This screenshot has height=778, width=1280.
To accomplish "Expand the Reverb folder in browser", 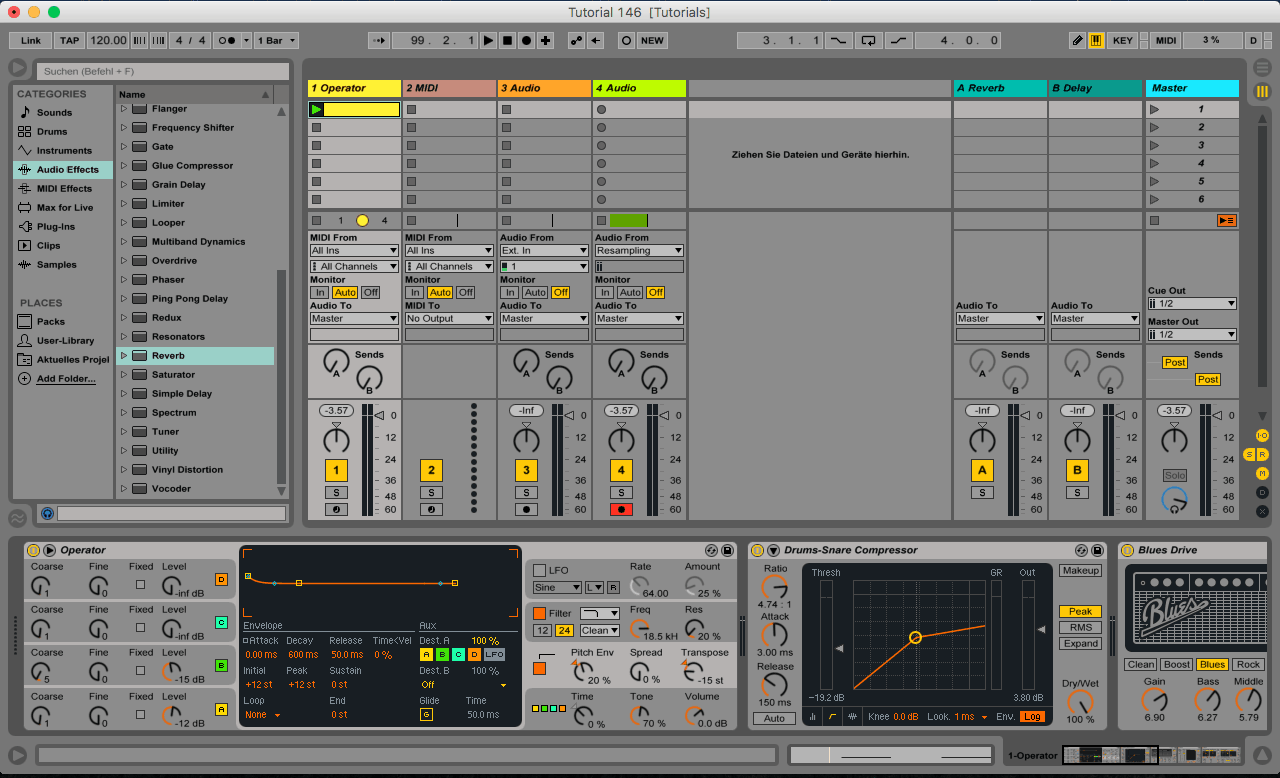I will tap(124, 356).
